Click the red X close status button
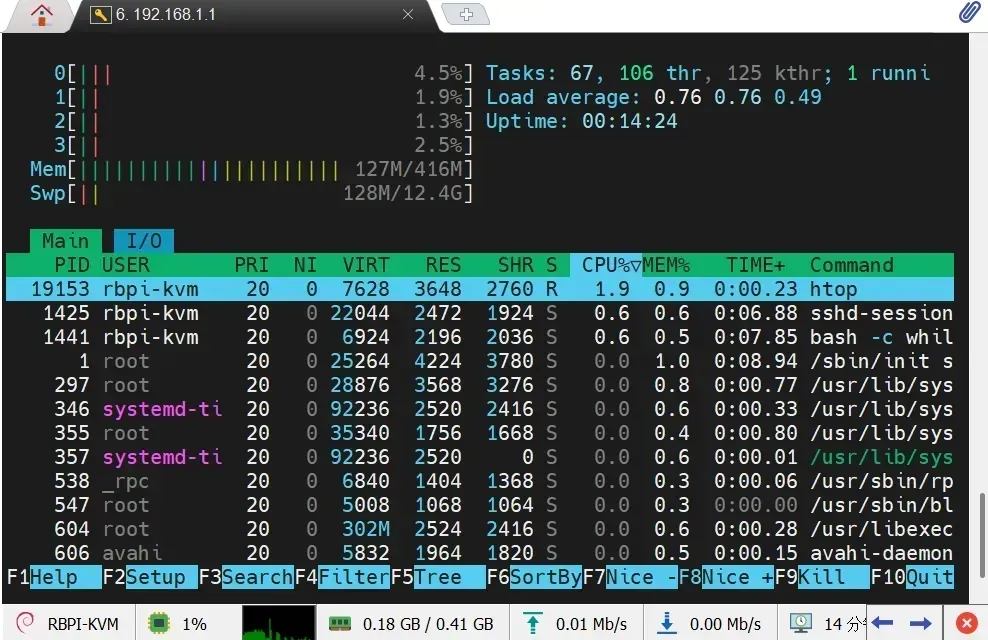The width and height of the screenshot is (988, 640). [x=967, y=623]
